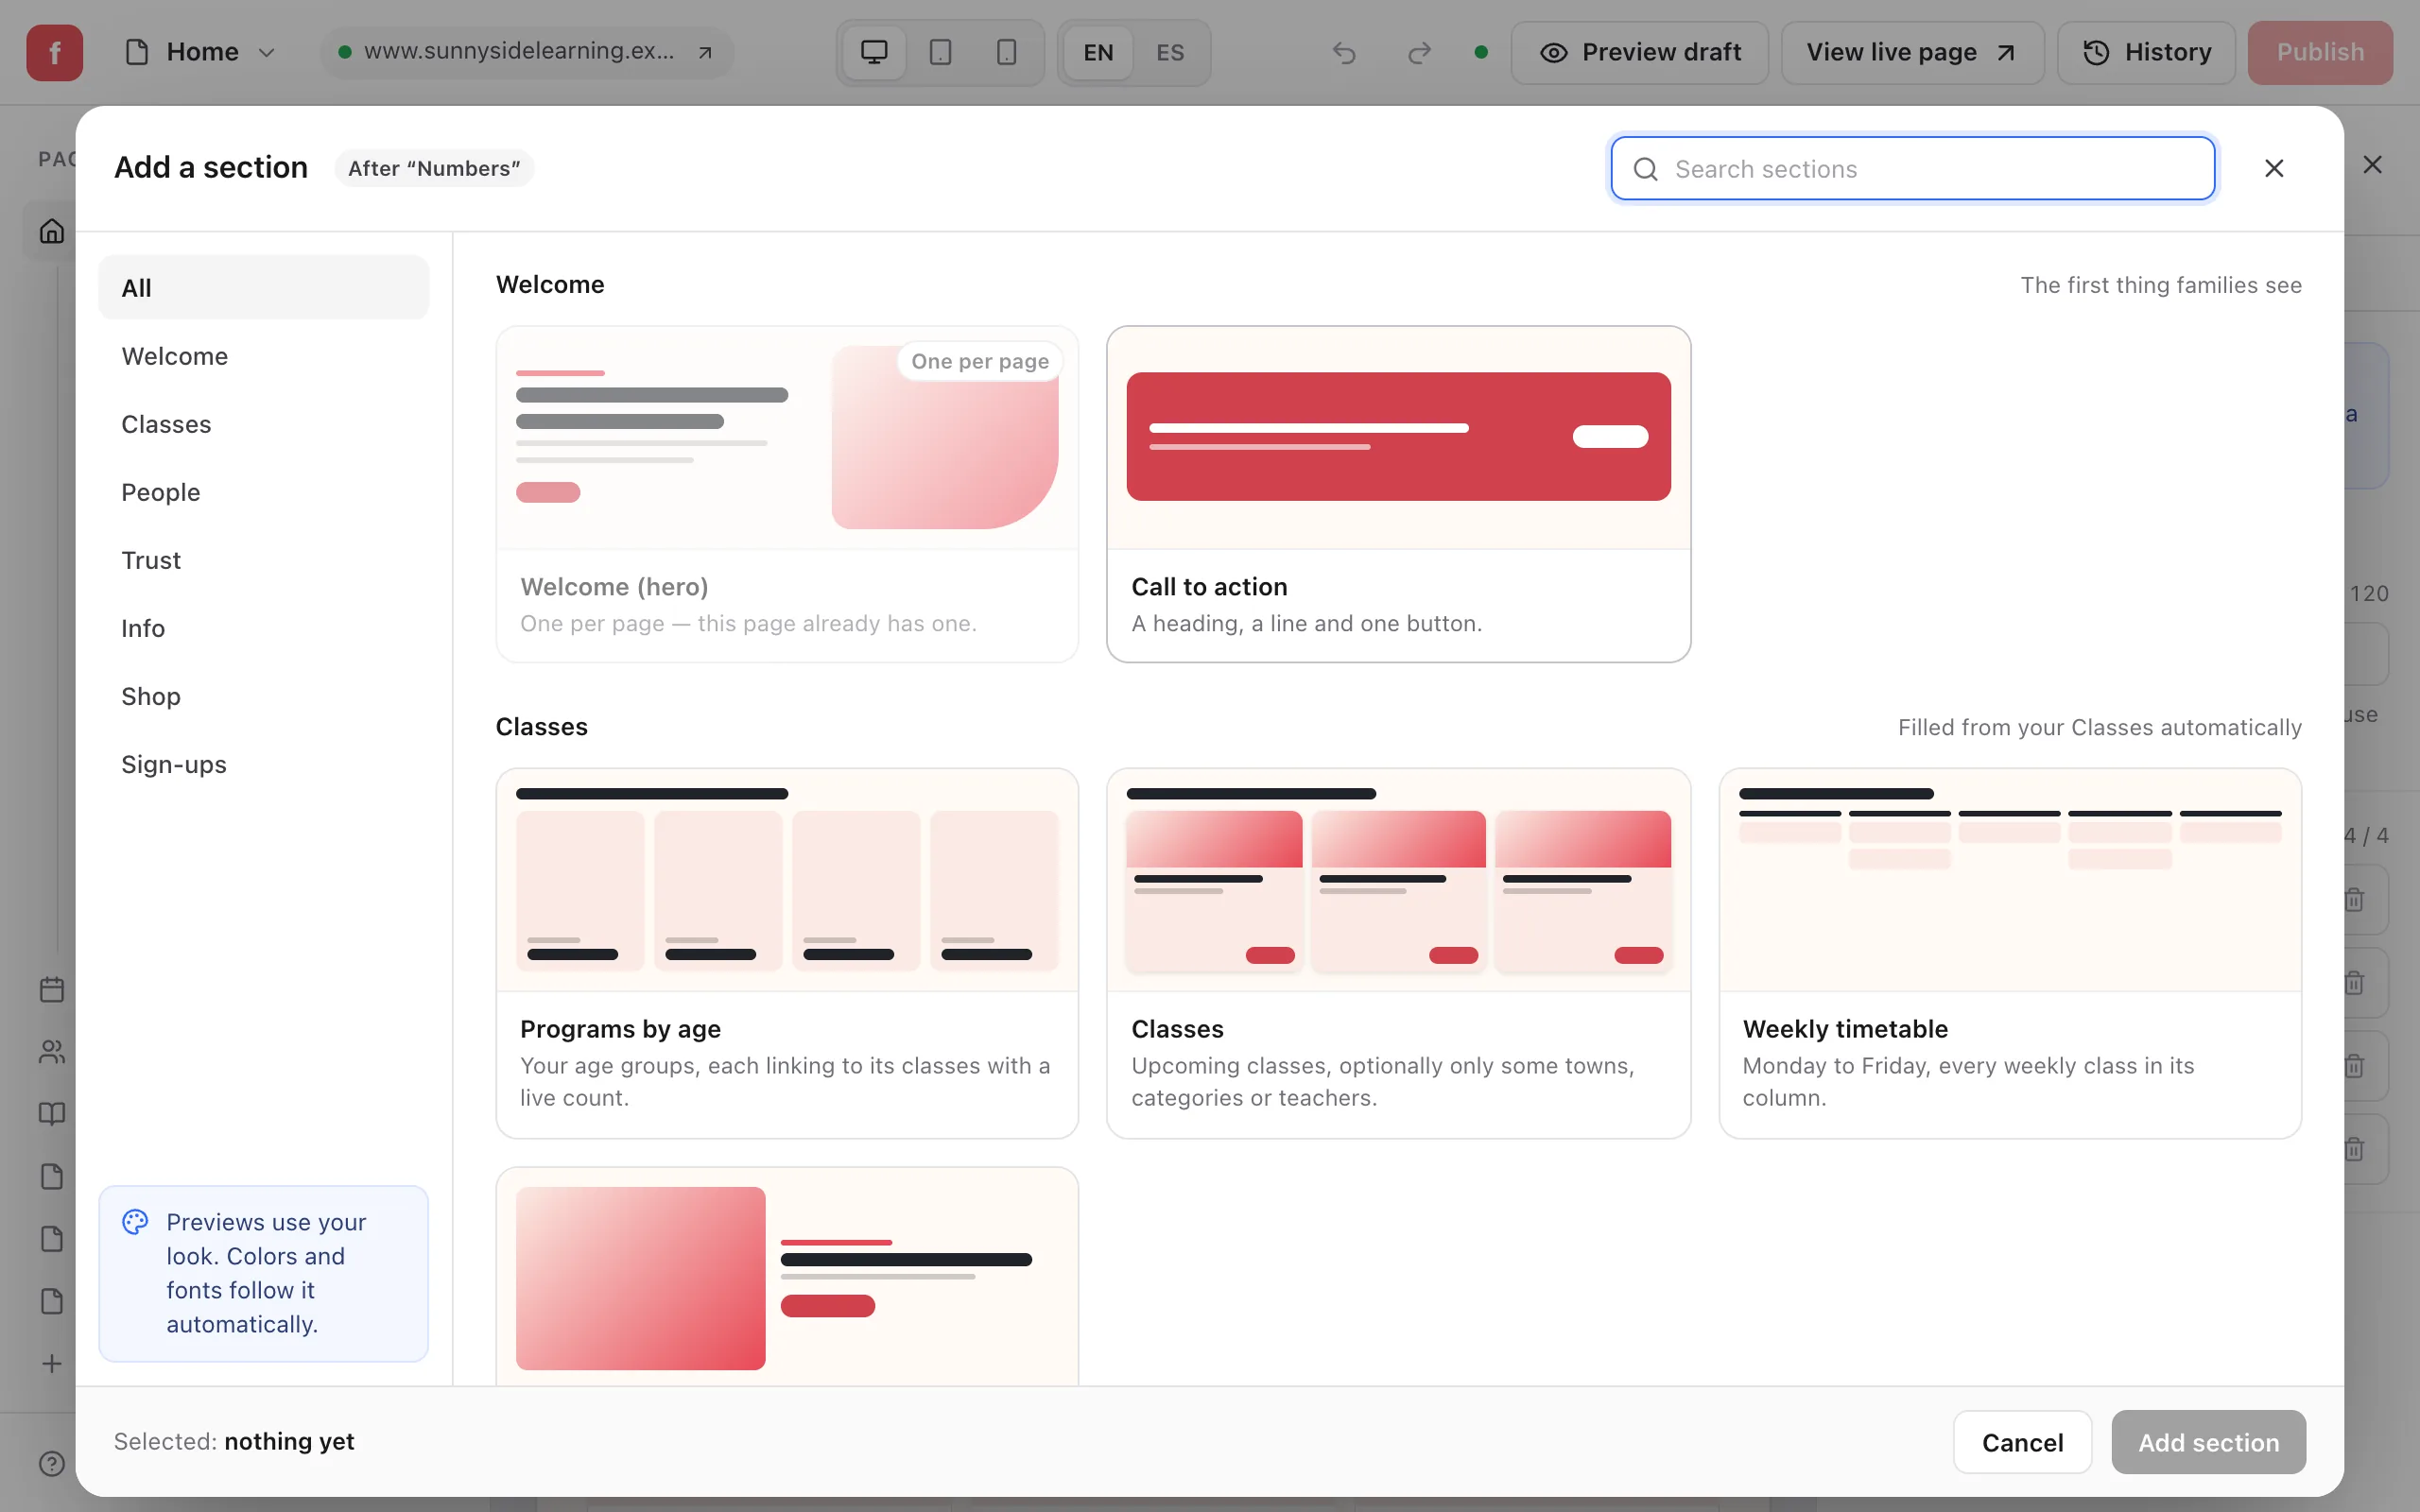The height and width of the screenshot is (1512, 2420).
Task: Select the Info category
Action: click(x=263, y=628)
